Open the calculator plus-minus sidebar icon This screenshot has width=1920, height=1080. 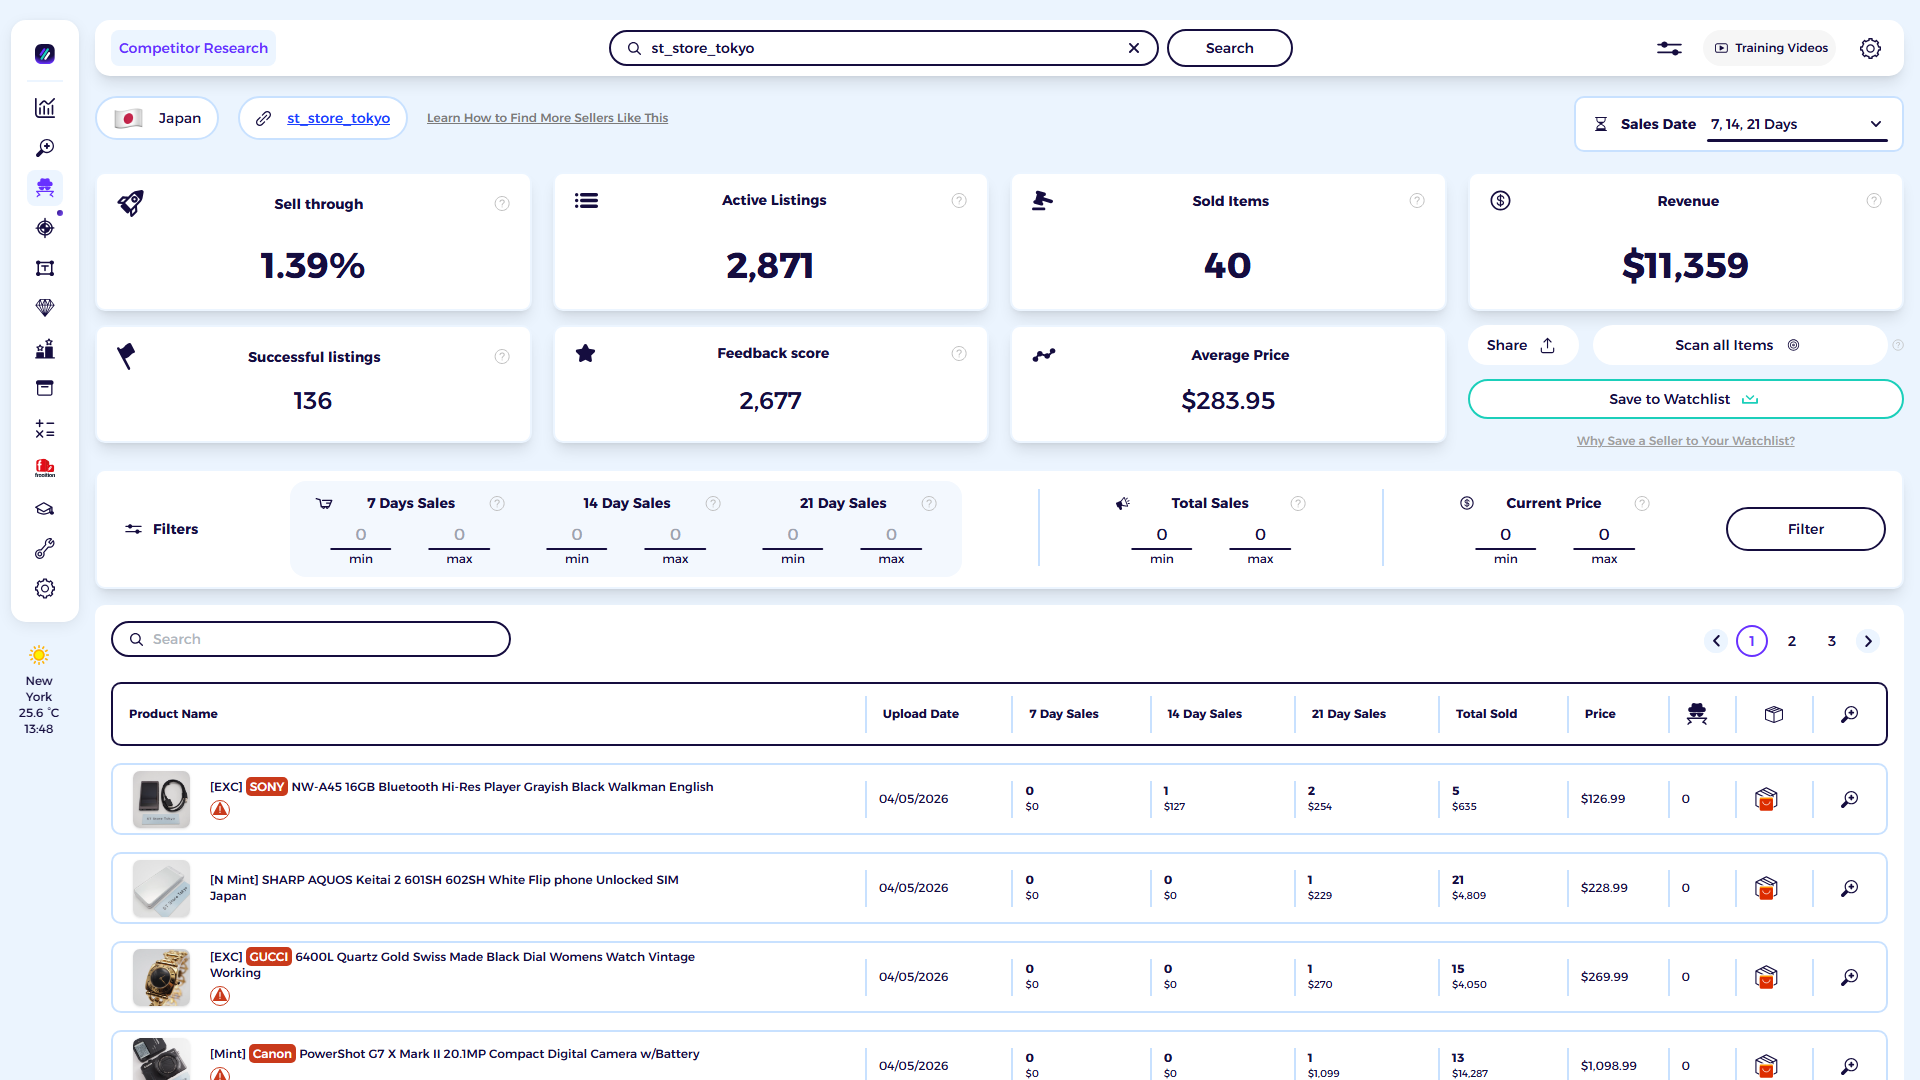[x=45, y=429]
